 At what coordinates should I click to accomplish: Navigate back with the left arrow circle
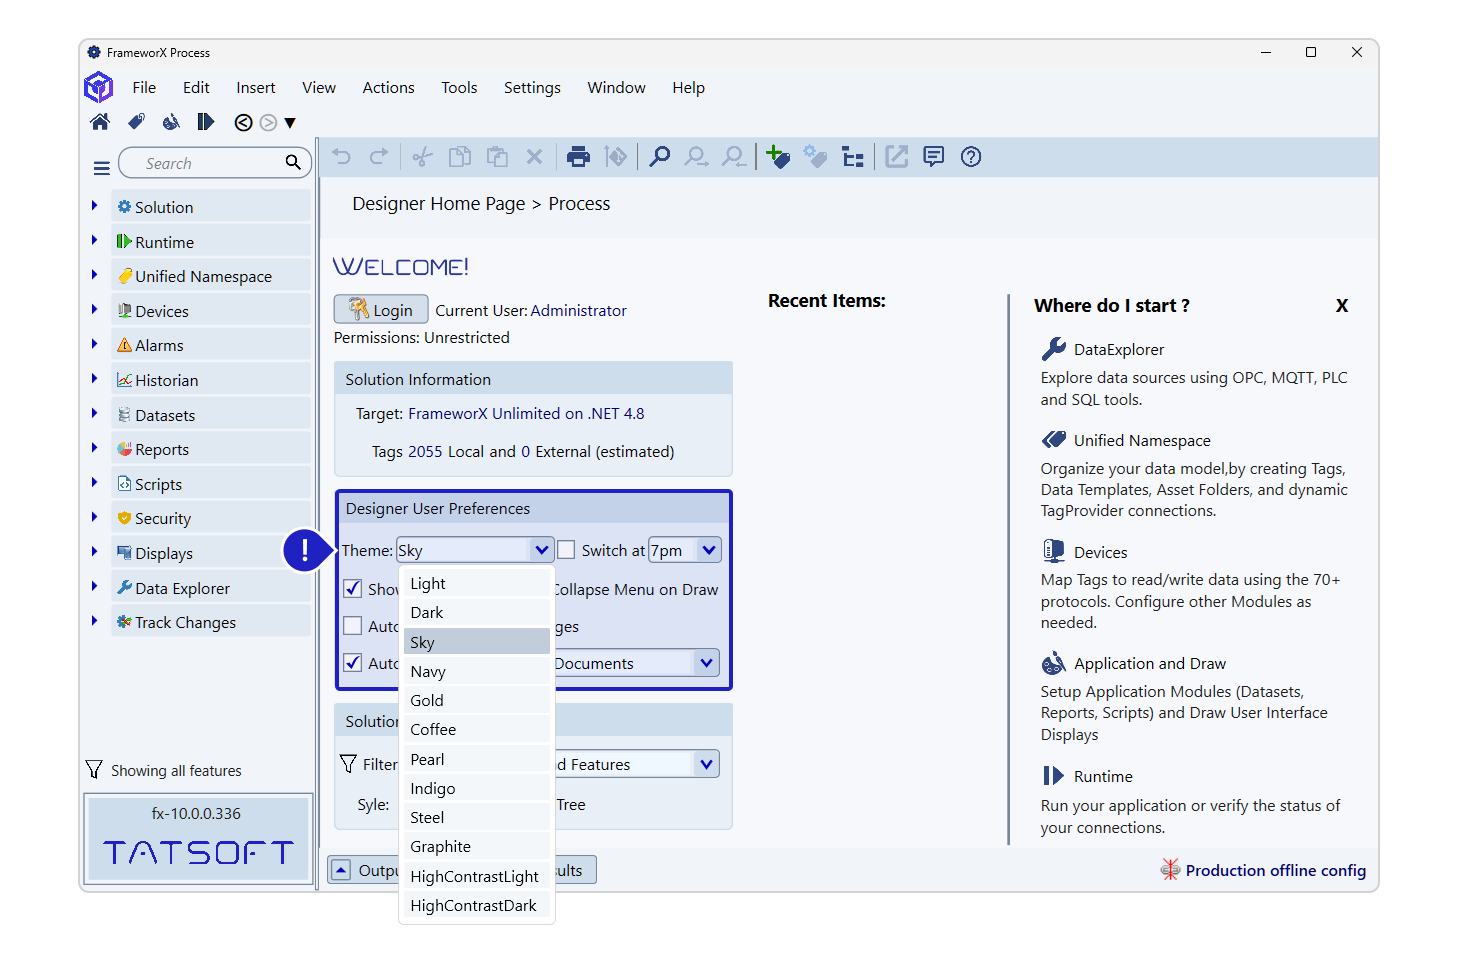tap(243, 122)
